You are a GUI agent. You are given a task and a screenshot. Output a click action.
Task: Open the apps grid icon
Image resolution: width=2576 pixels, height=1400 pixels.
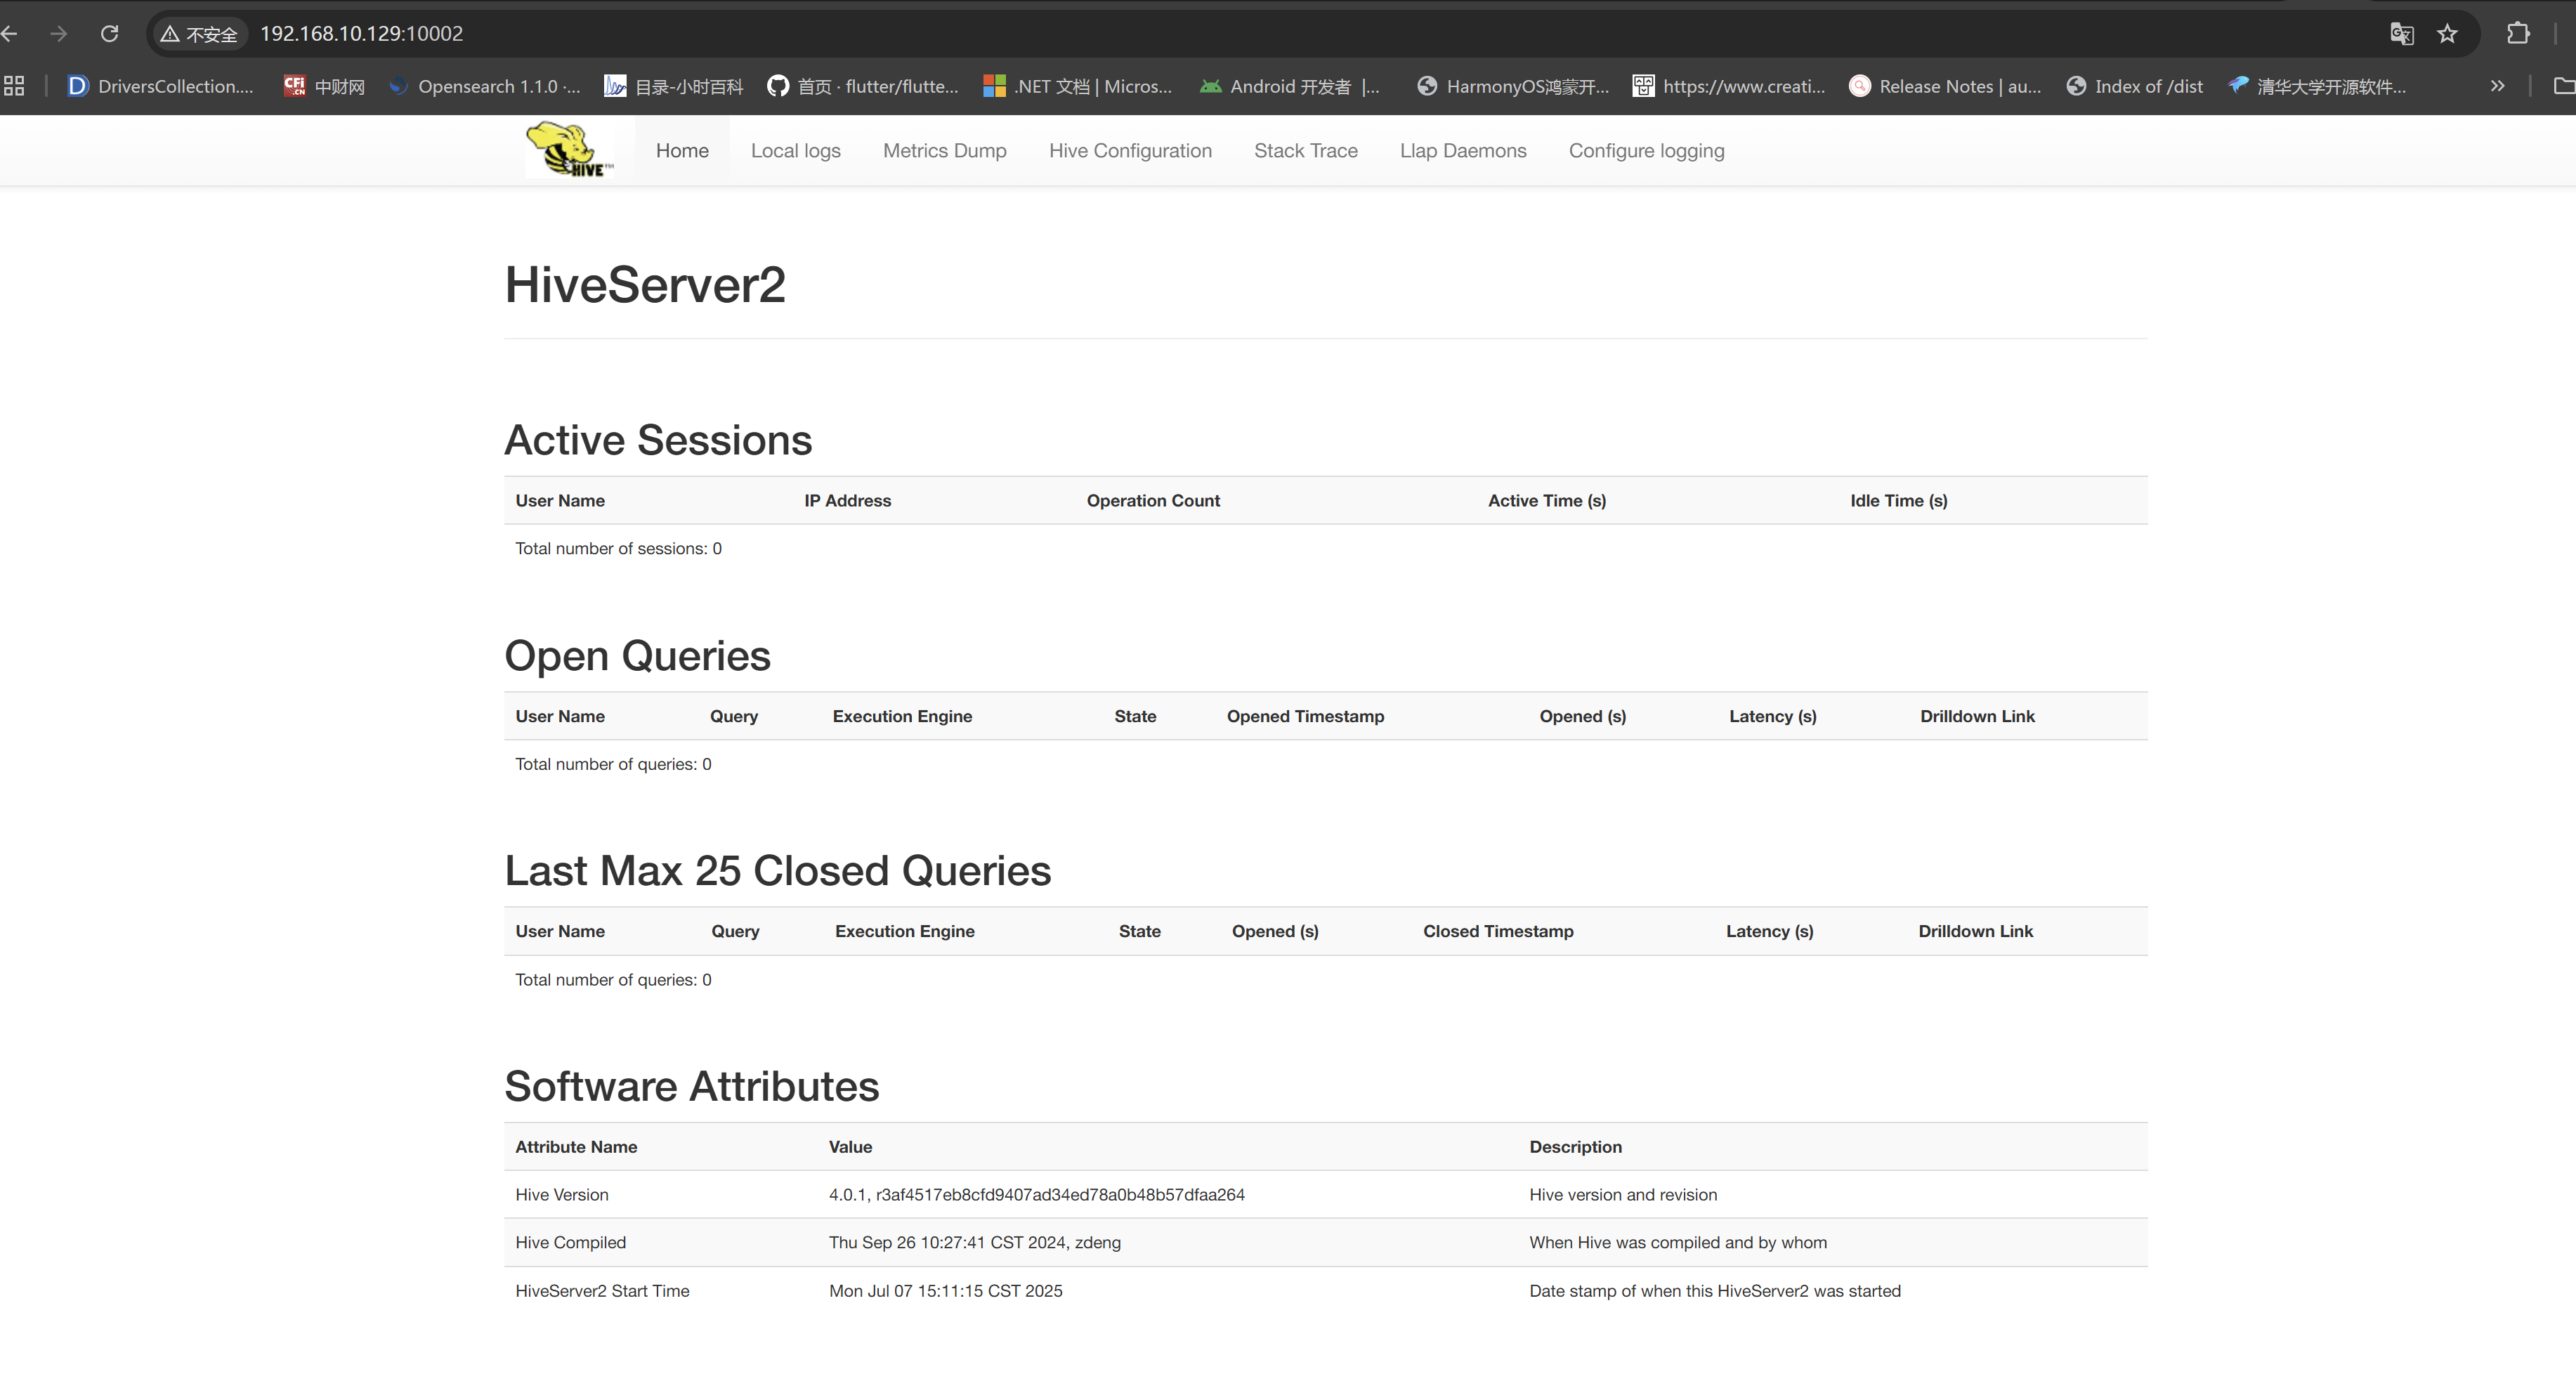(14, 86)
